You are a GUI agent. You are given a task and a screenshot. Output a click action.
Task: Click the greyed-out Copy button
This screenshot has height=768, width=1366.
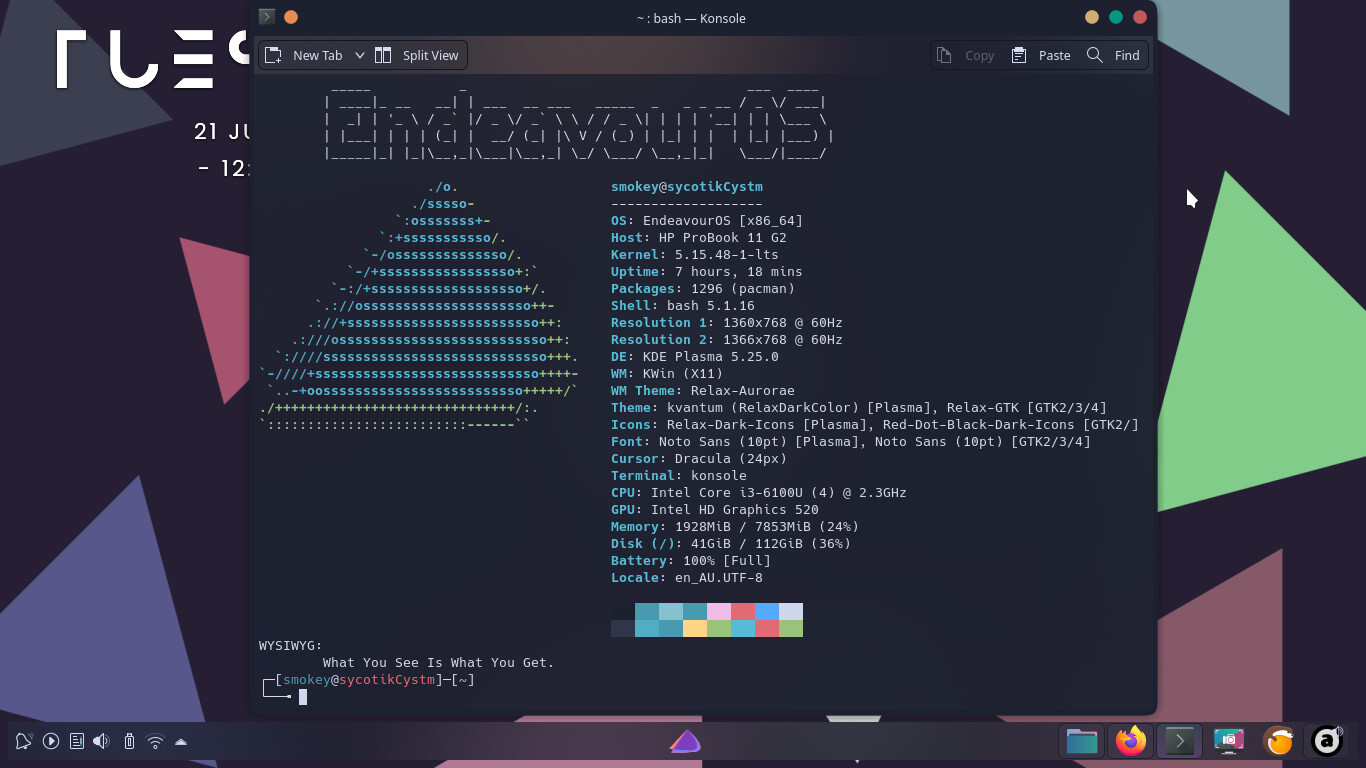[x=966, y=55]
